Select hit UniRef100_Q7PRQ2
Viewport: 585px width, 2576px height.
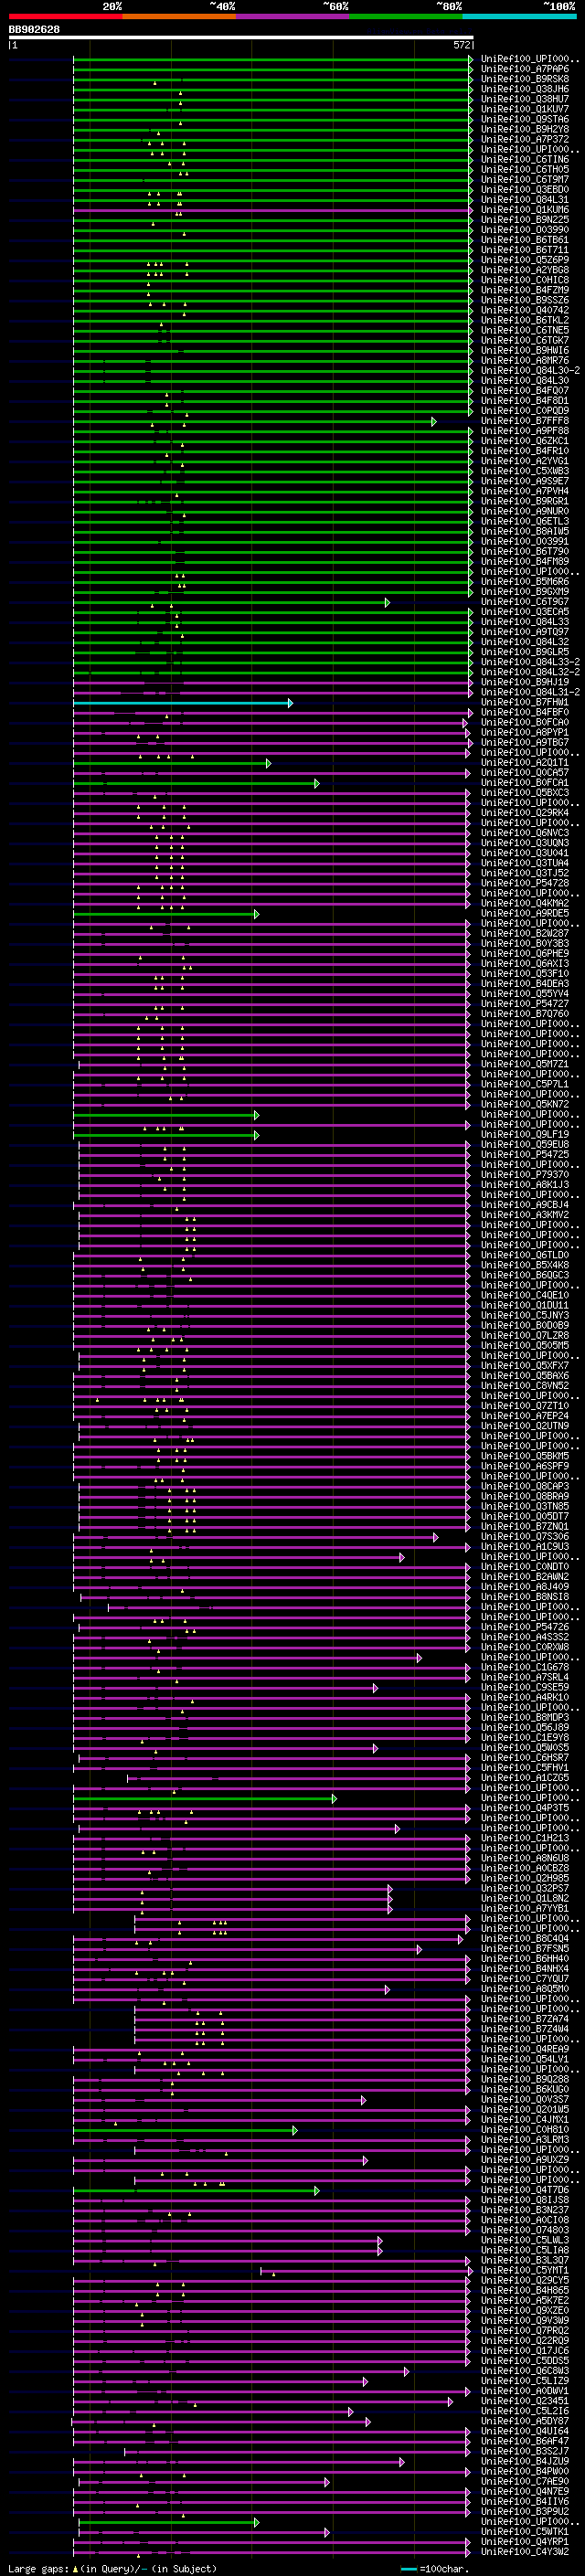[x=524, y=2331]
